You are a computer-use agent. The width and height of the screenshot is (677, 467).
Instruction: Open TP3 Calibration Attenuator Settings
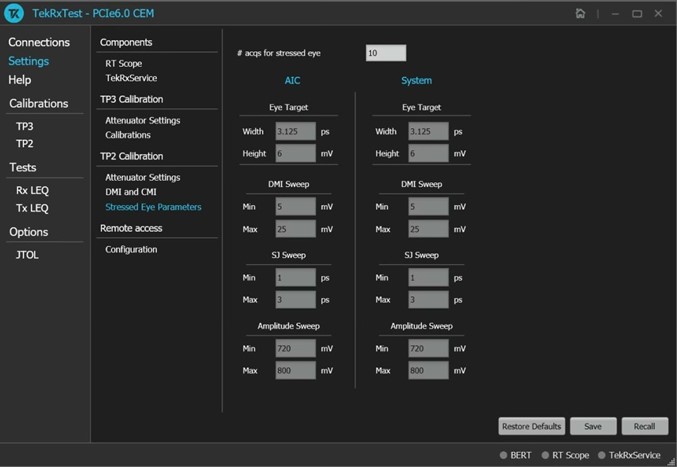click(x=142, y=120)
